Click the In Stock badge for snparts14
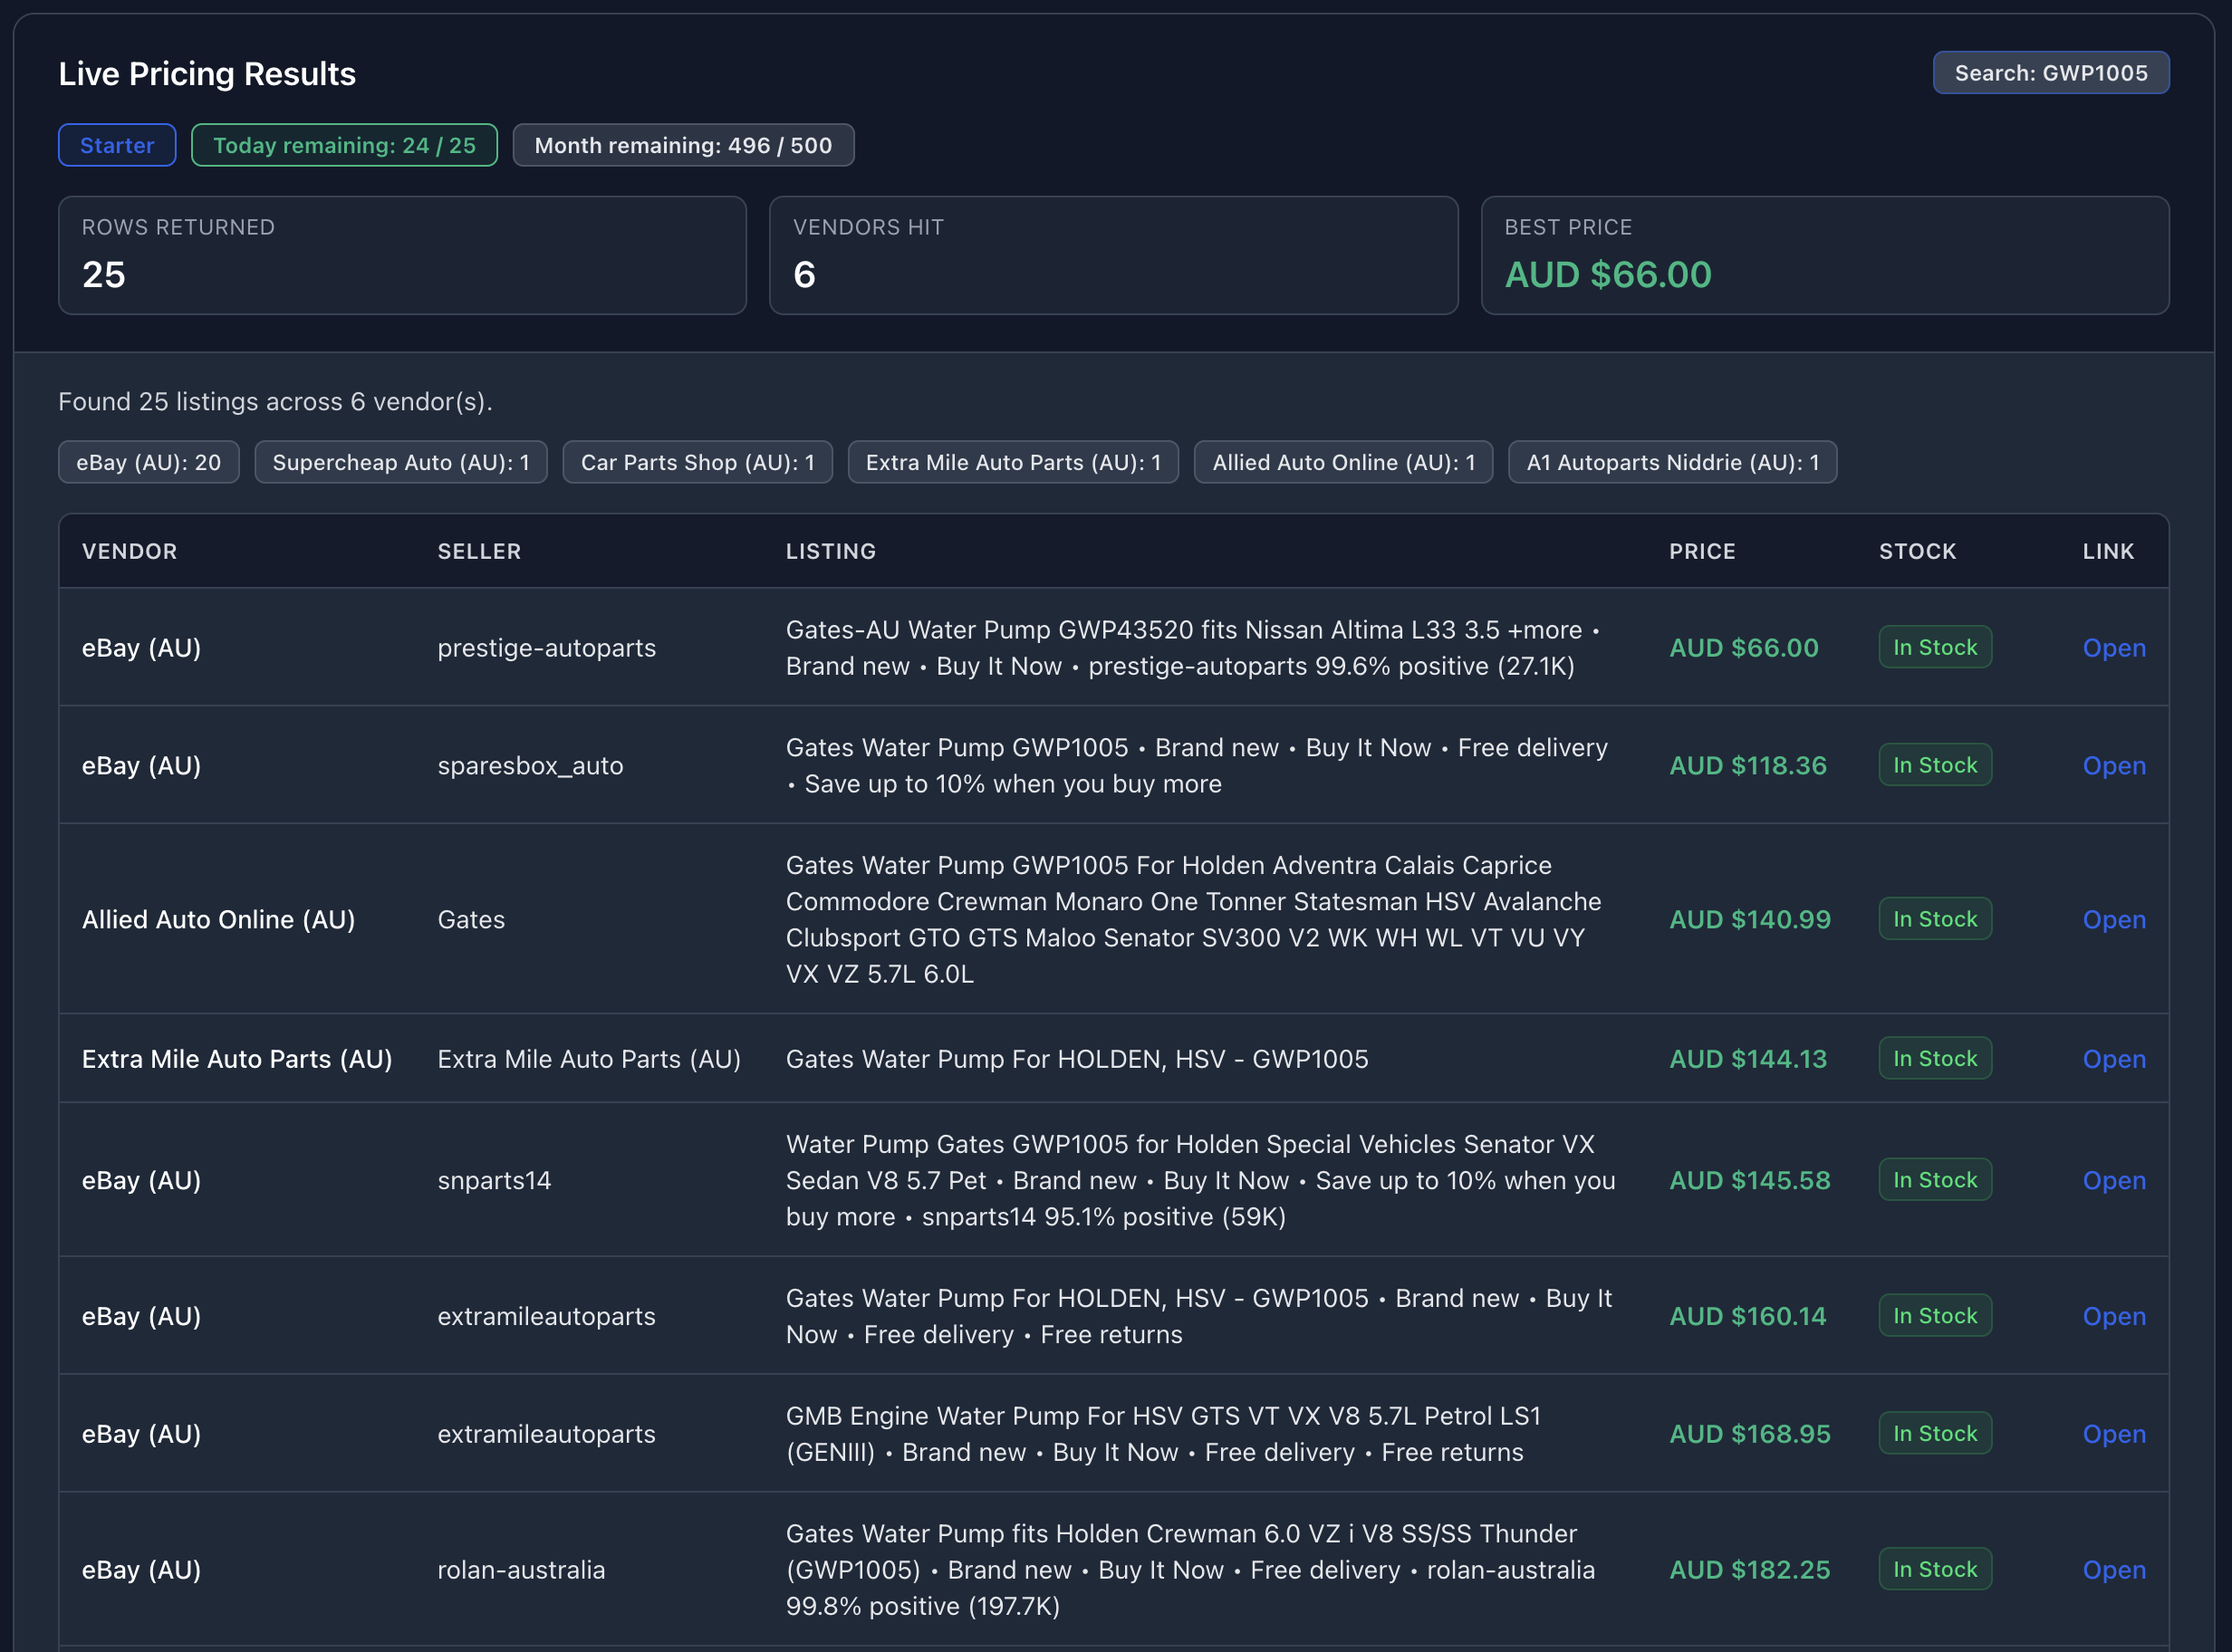2232x1652 pixels. click(x=1935, y=1181)
